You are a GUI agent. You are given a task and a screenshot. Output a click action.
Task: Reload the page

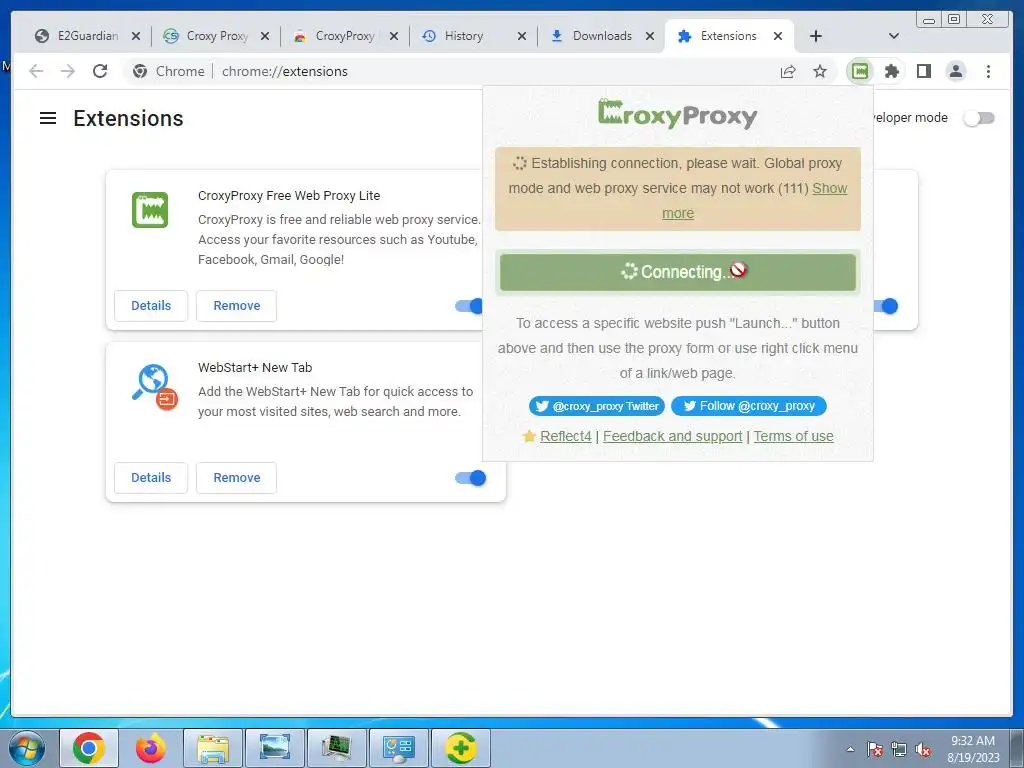coord(100,71)
